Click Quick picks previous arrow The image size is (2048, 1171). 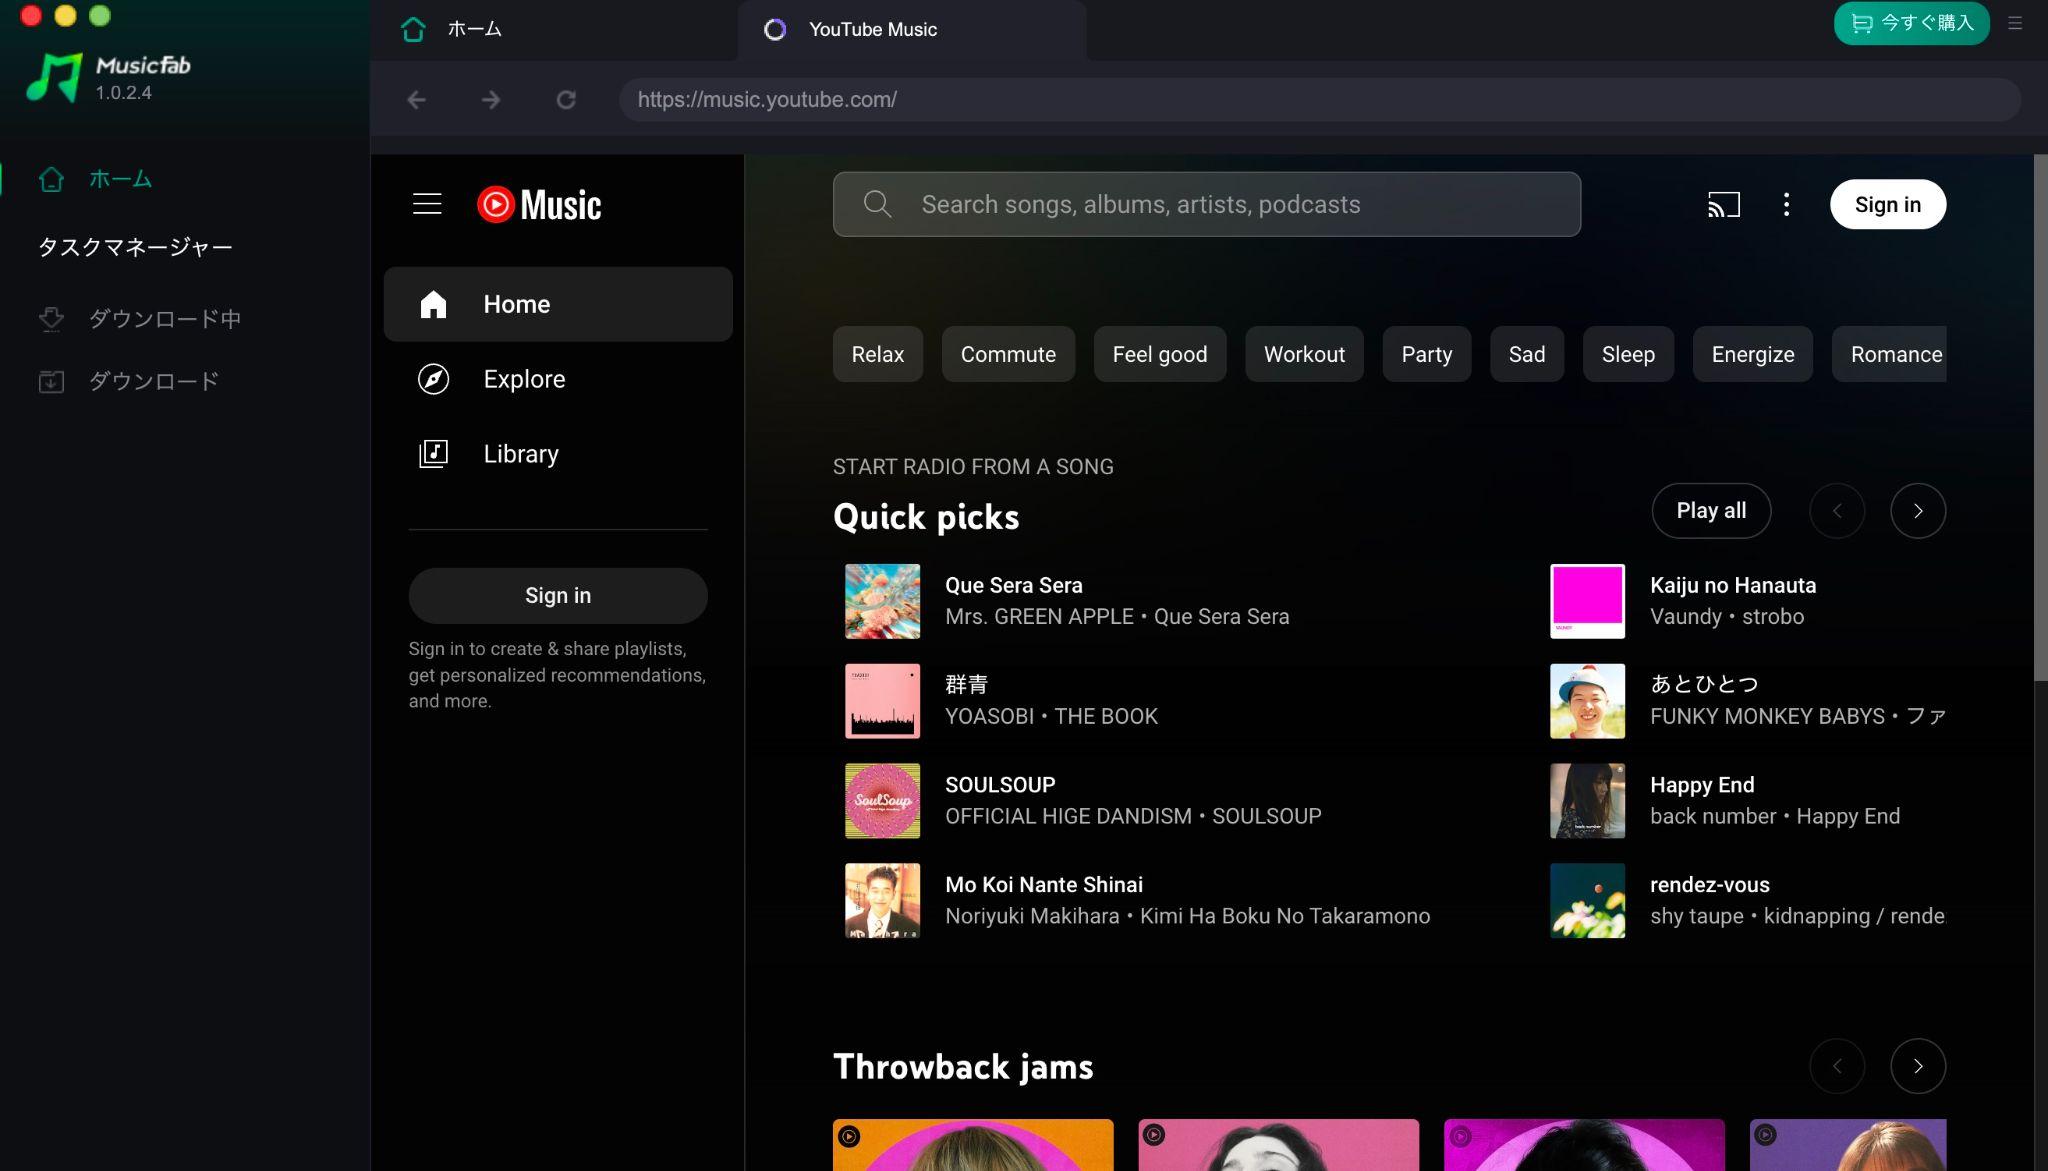click(1837, 511)
